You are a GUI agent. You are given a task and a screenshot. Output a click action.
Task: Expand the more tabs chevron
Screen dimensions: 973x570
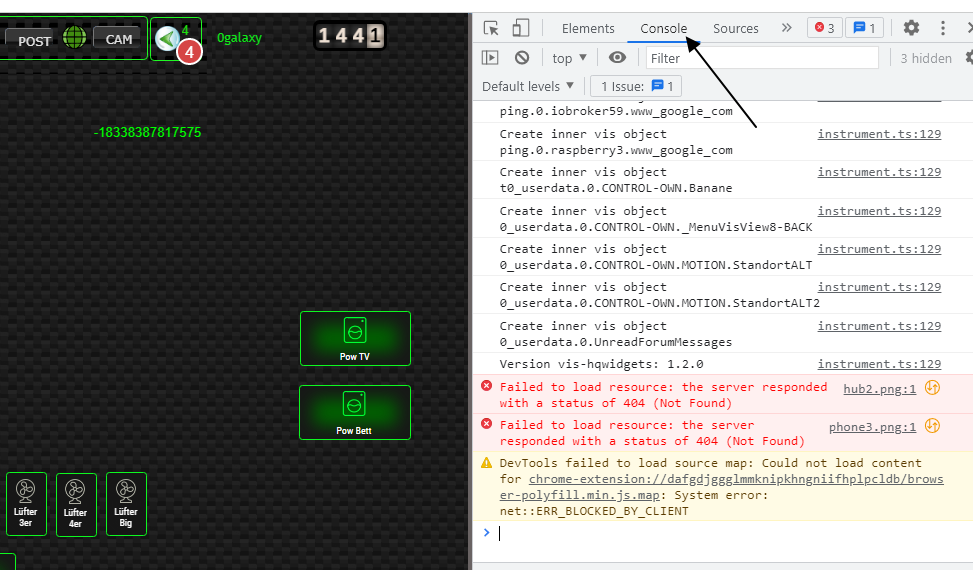pos(786,28)
